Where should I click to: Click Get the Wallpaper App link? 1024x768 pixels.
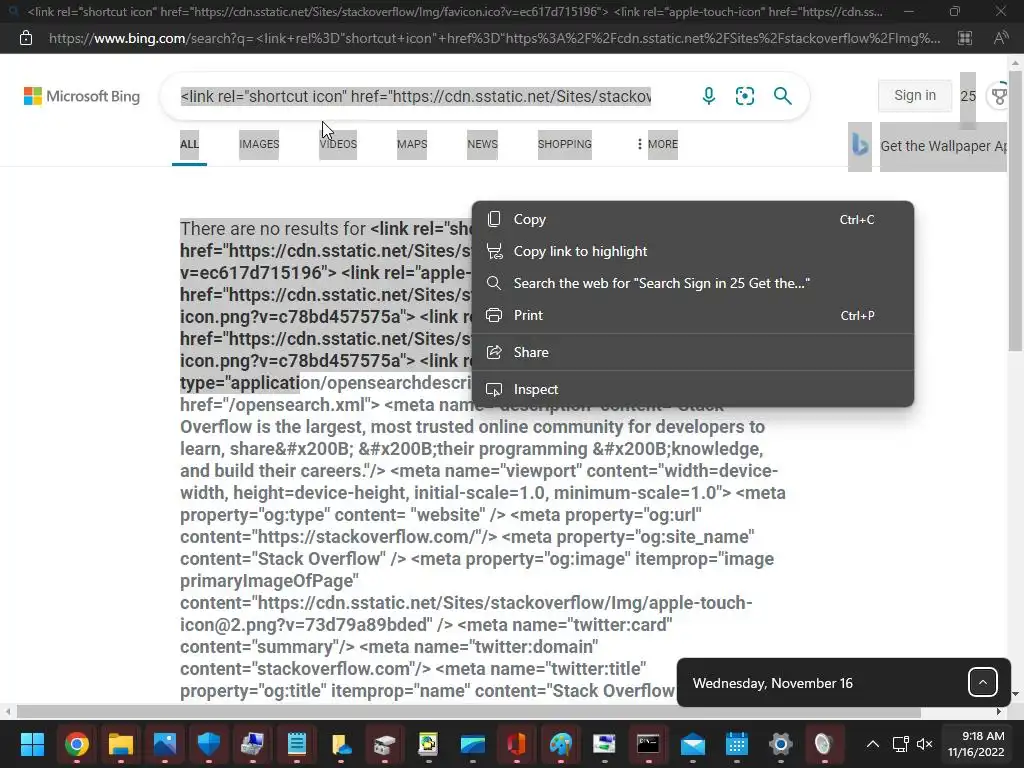click(x=943, y=146)
